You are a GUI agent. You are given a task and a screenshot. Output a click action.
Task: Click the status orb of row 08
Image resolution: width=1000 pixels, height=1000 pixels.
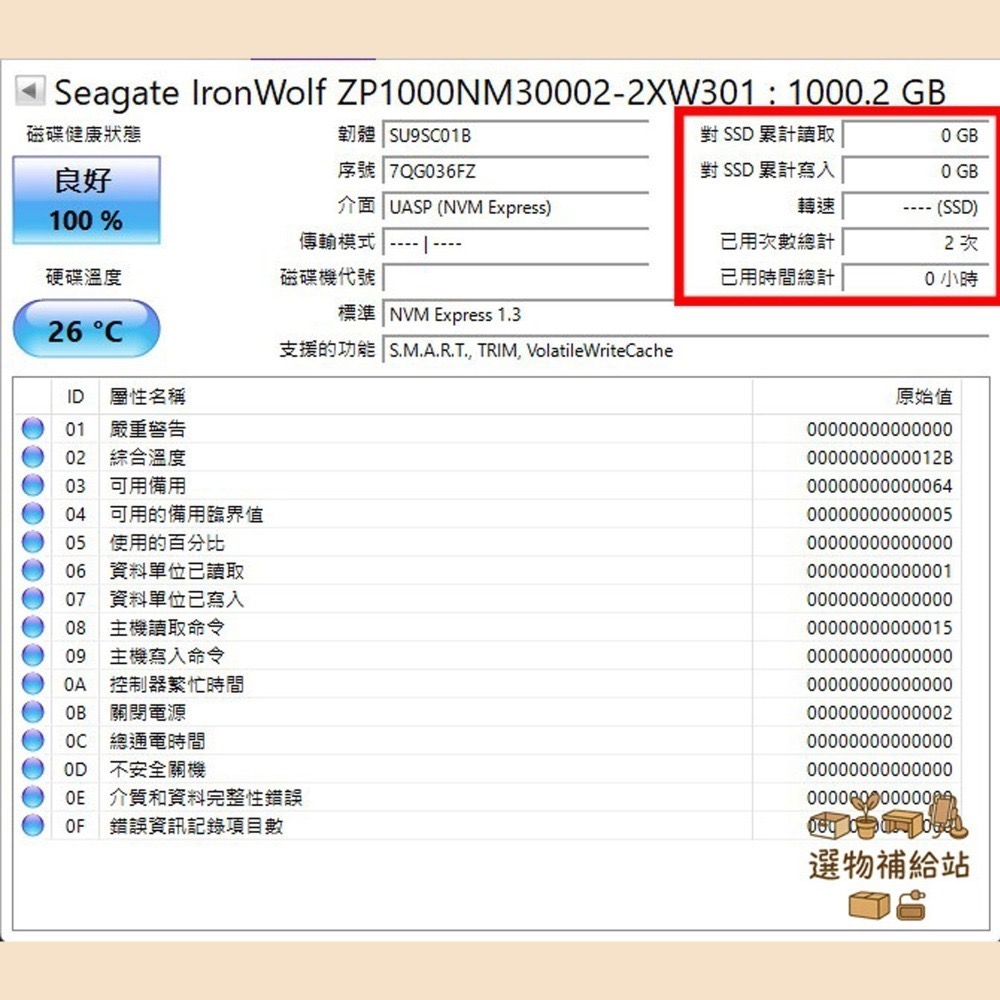click(33, 627)
